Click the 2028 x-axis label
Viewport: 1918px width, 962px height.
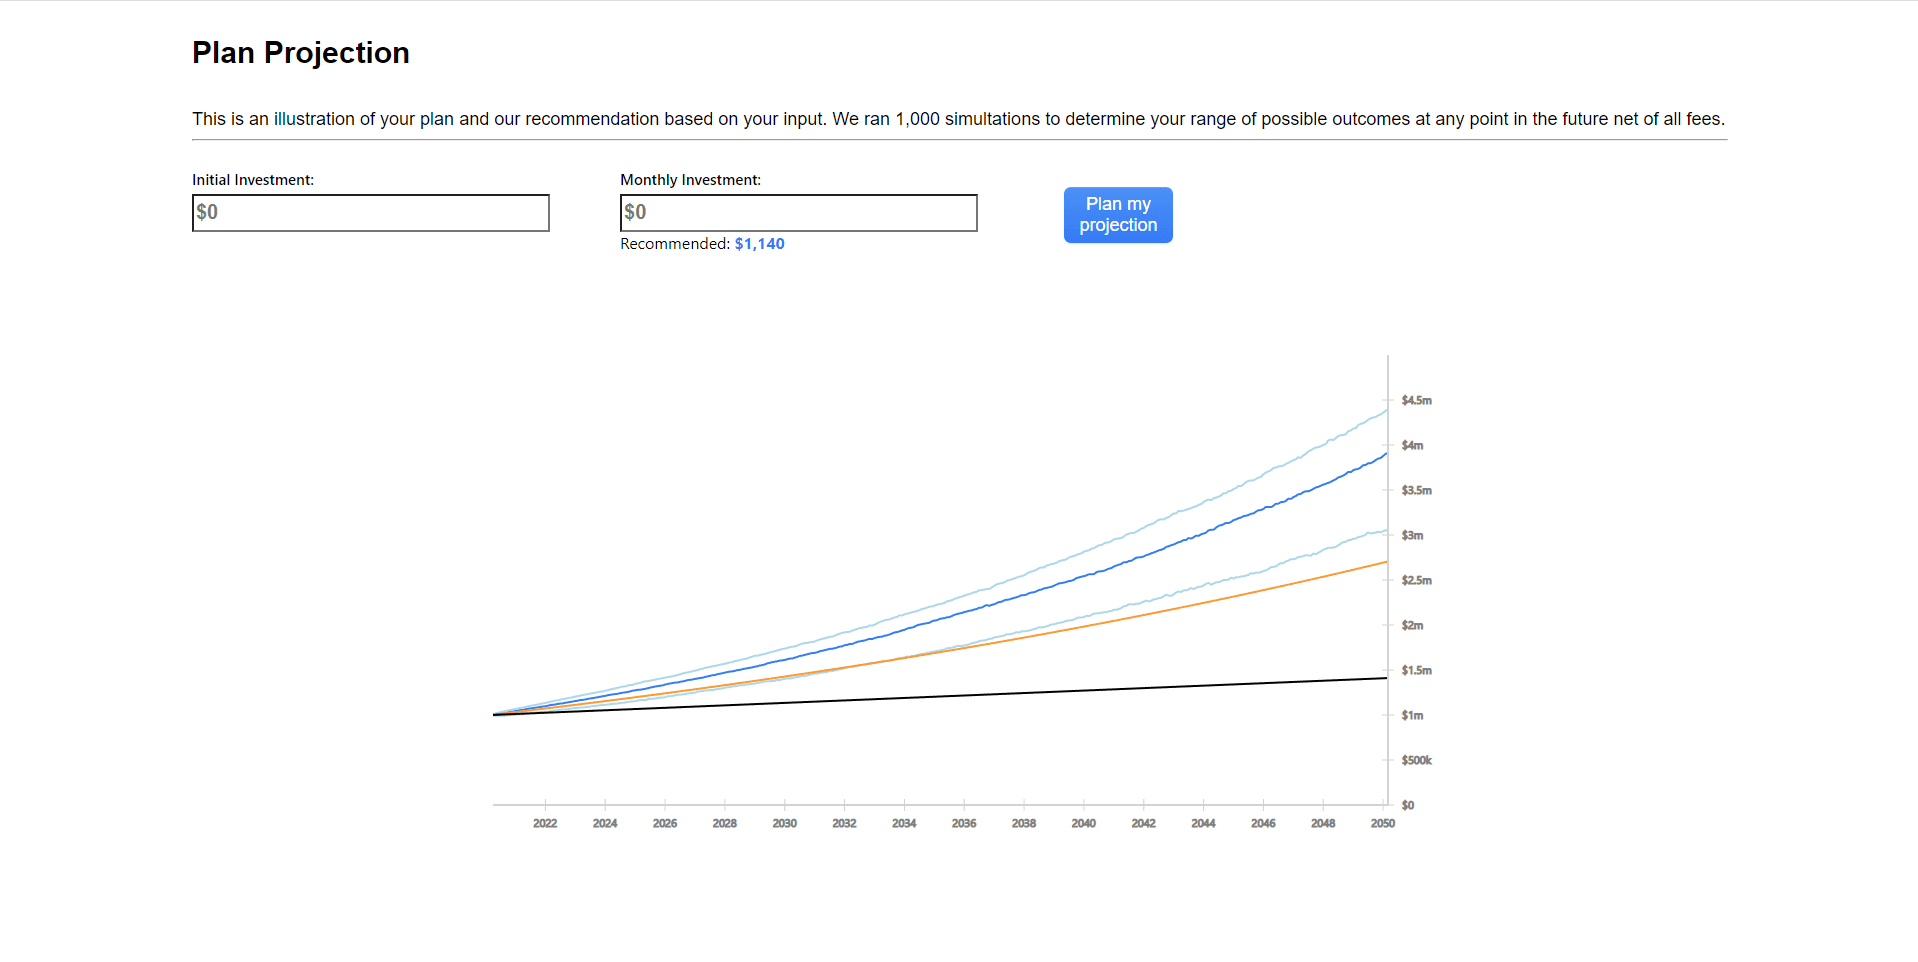coord(725,823)
